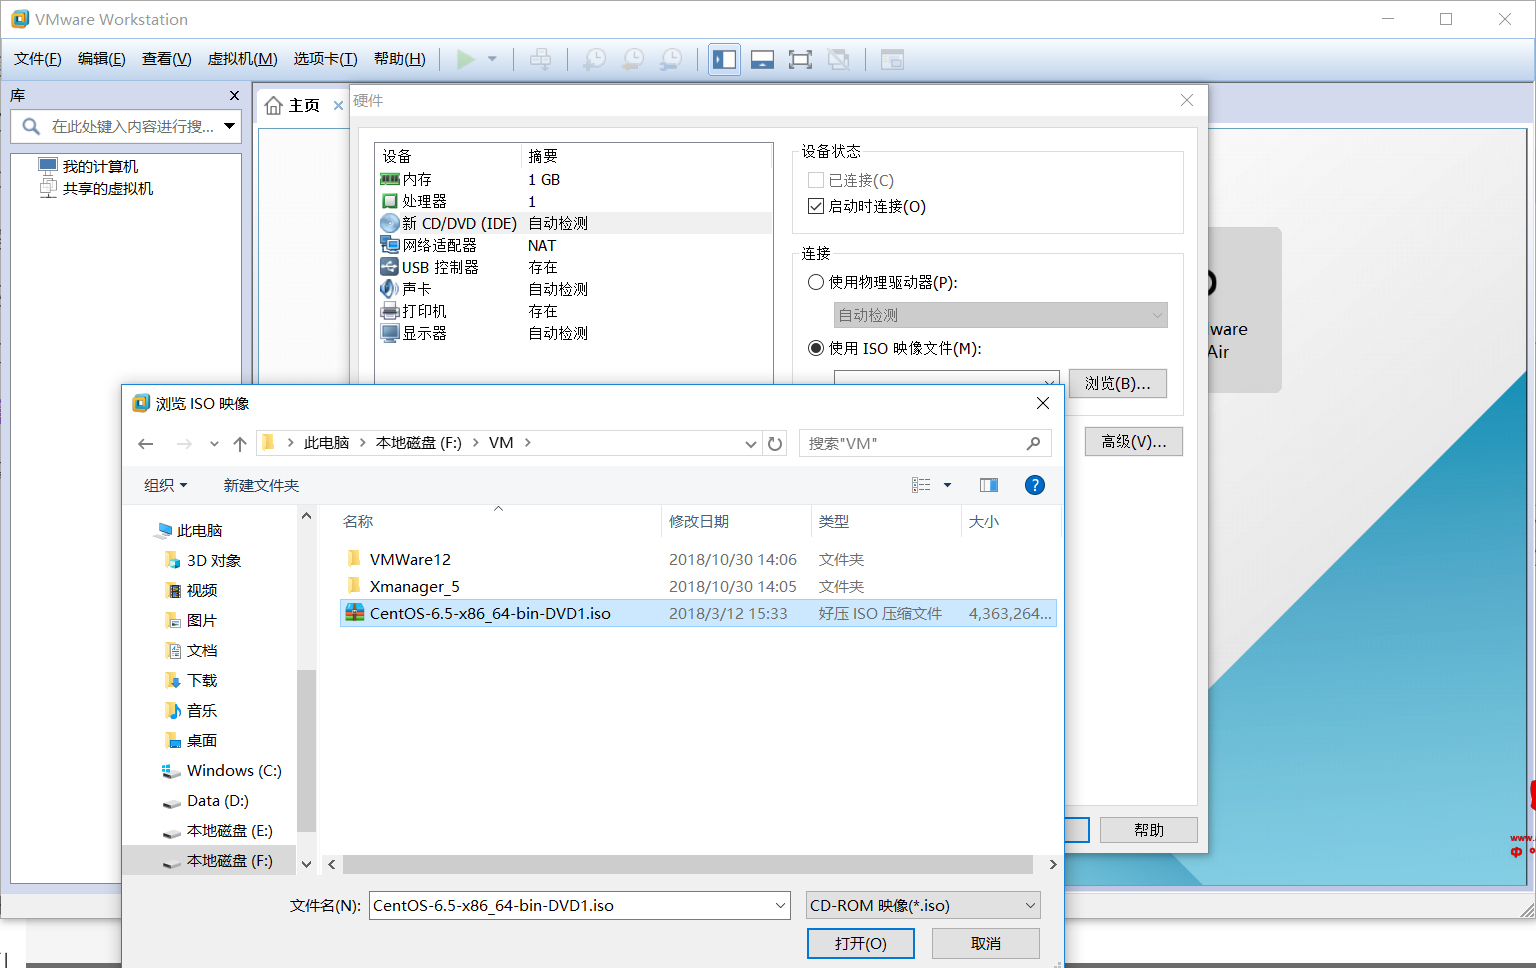The width and height of the screenshot is (1536, 968).
Task: Click the Up one level arrow
Action: point(240,443)
